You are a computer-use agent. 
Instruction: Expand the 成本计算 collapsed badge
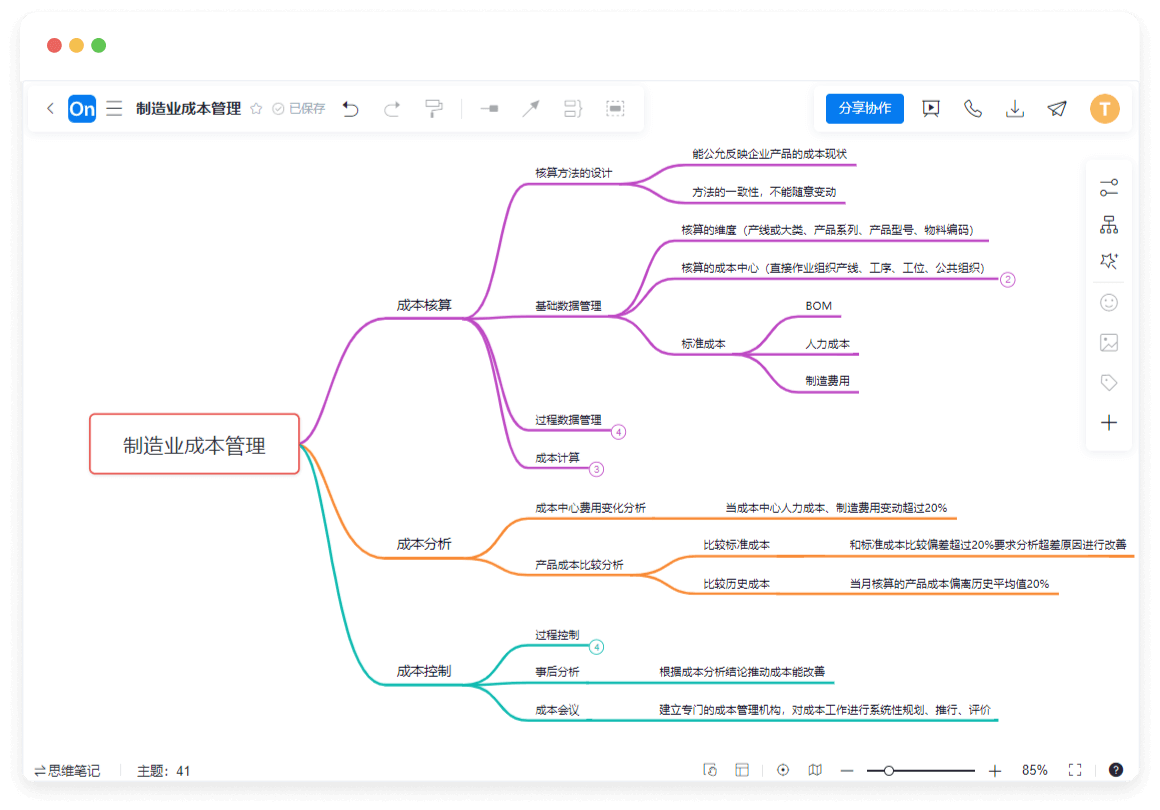[597, 469]
